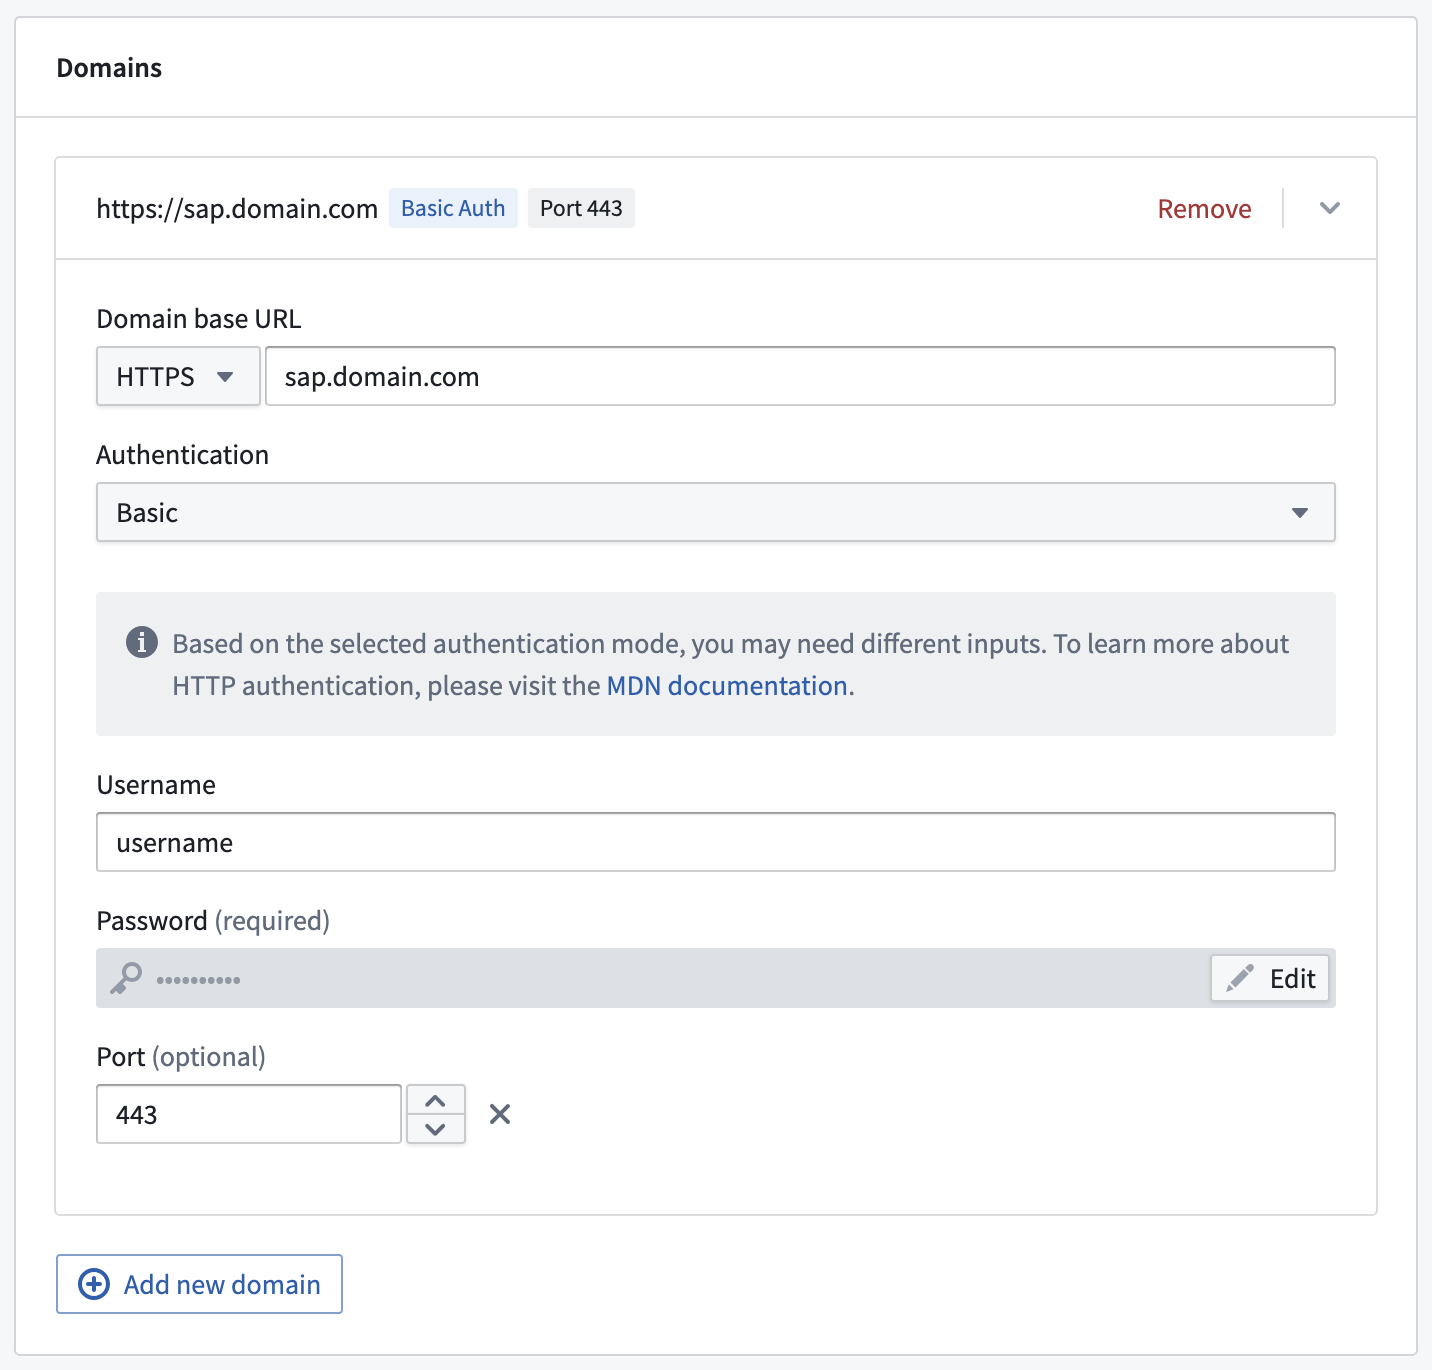The image size is (1432, 1370).
Task: Click the domain base URL field
Action: [x=800, y=376]
